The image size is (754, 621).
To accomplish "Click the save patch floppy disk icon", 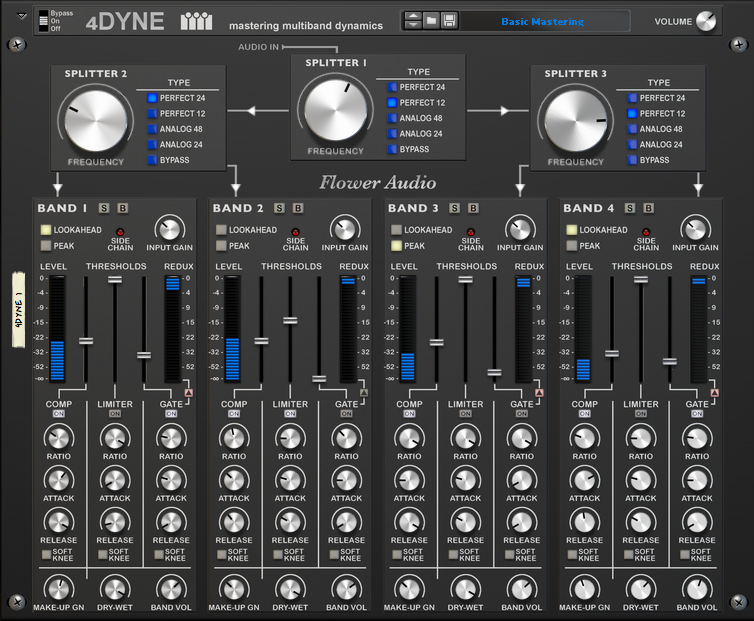I will (x=449, y=21).
